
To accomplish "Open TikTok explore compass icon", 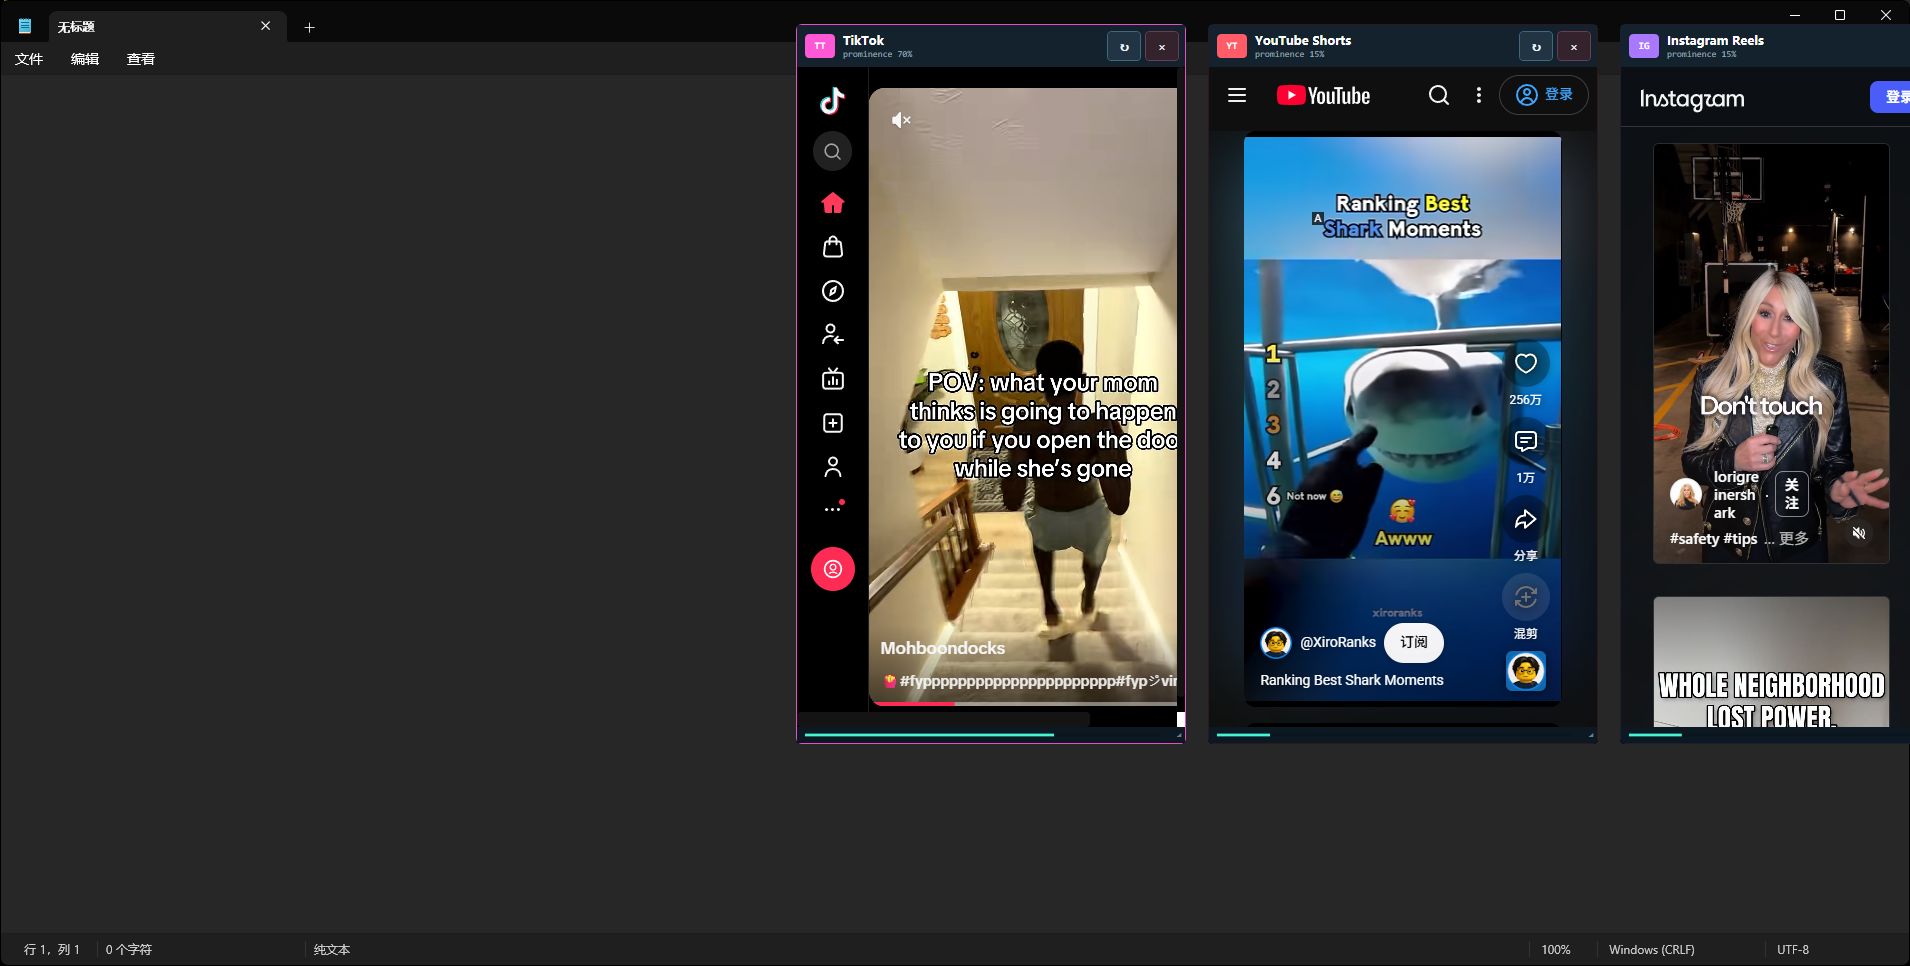I will (x=832, y=291).
